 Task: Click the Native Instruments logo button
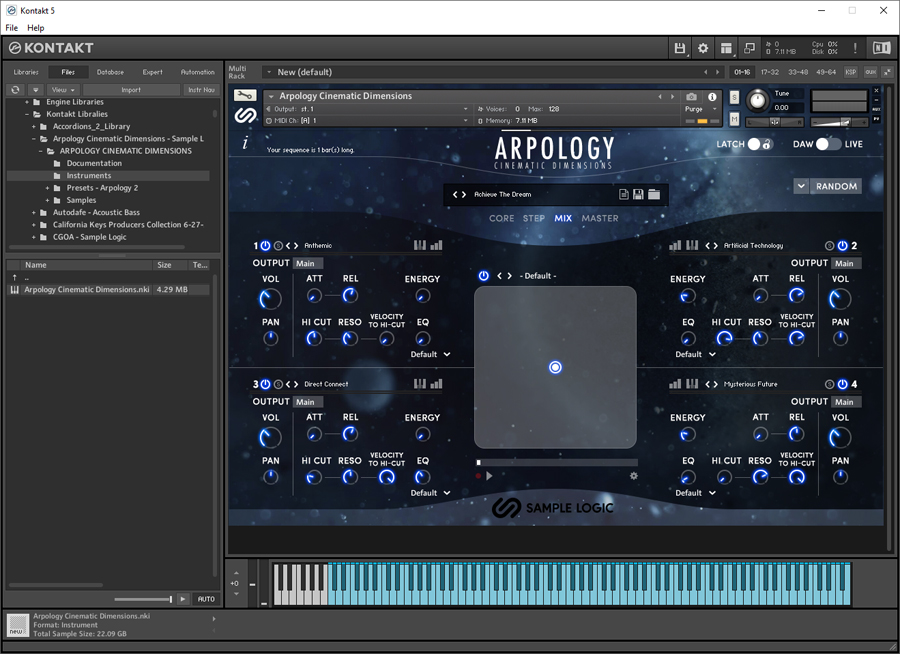[x=882, y=48]
